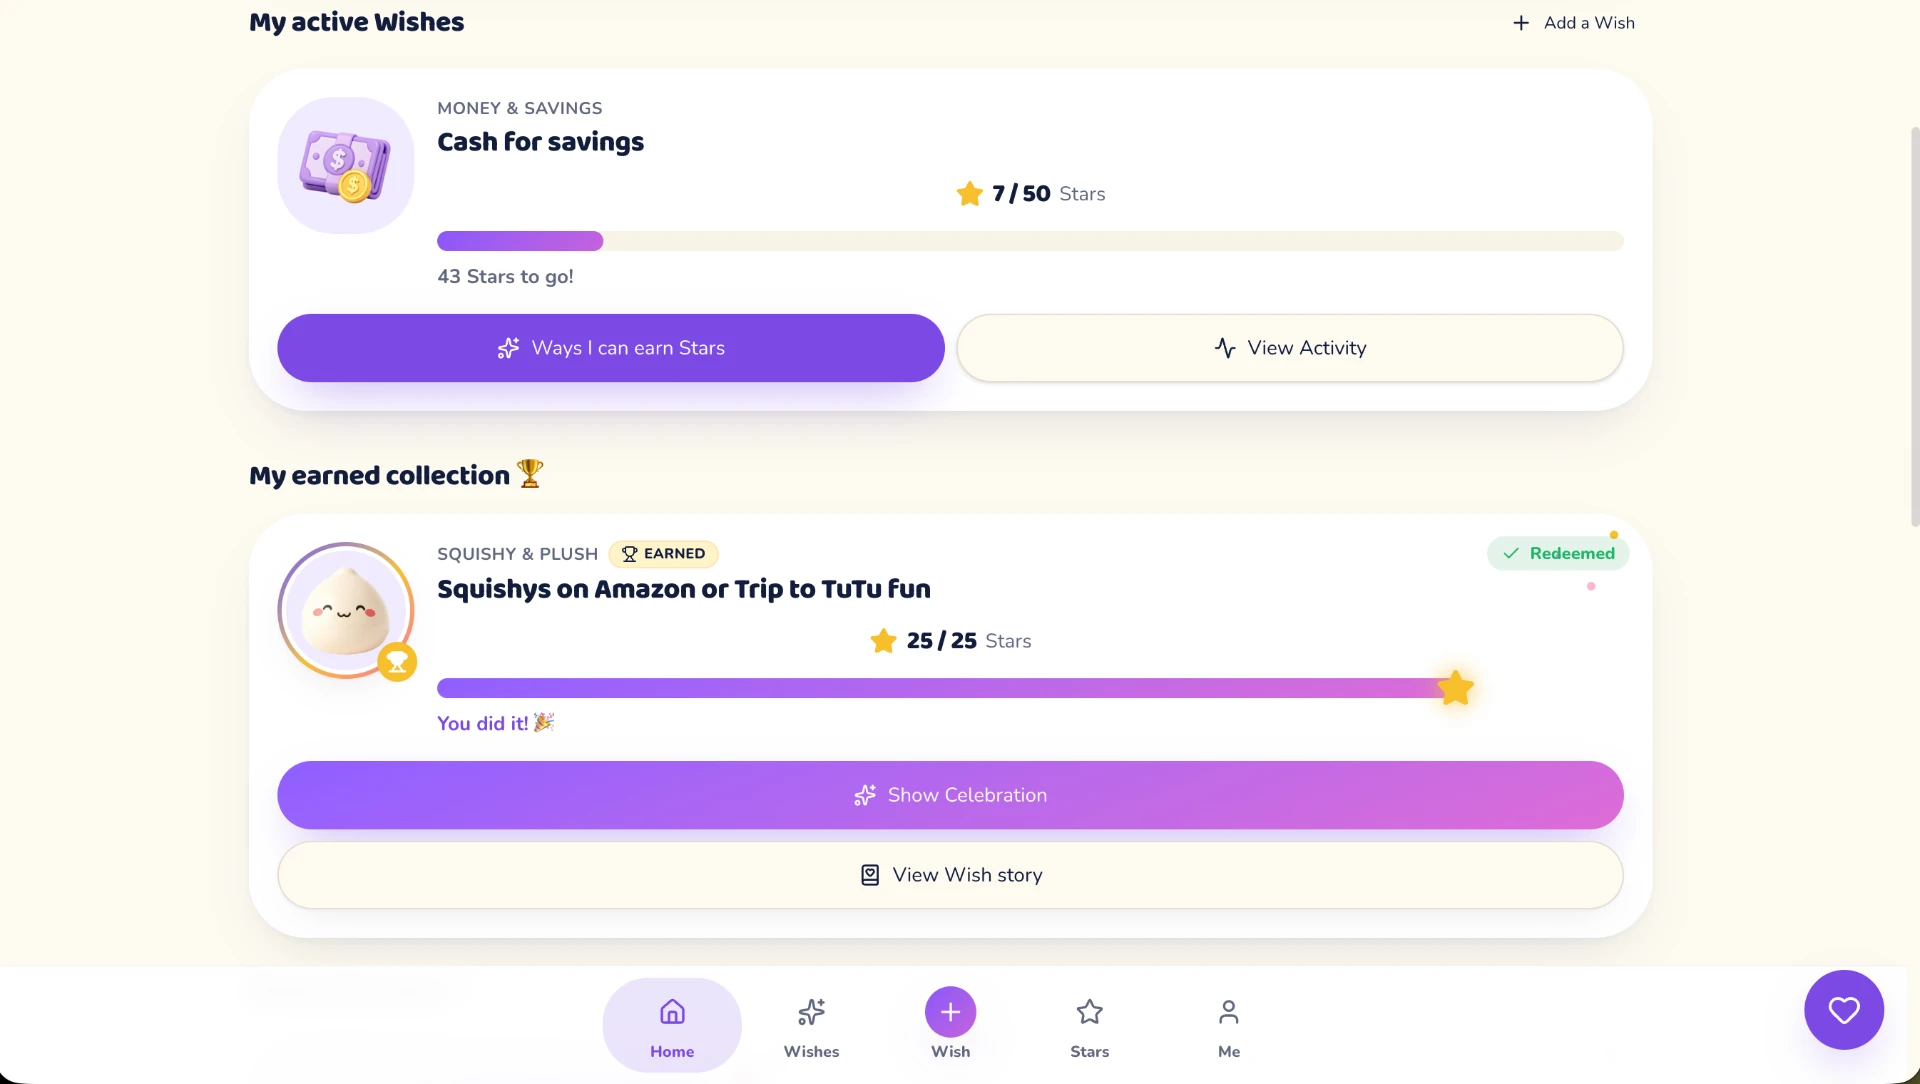Click the trophy badge on squishy avatar

tap(397, 662)
